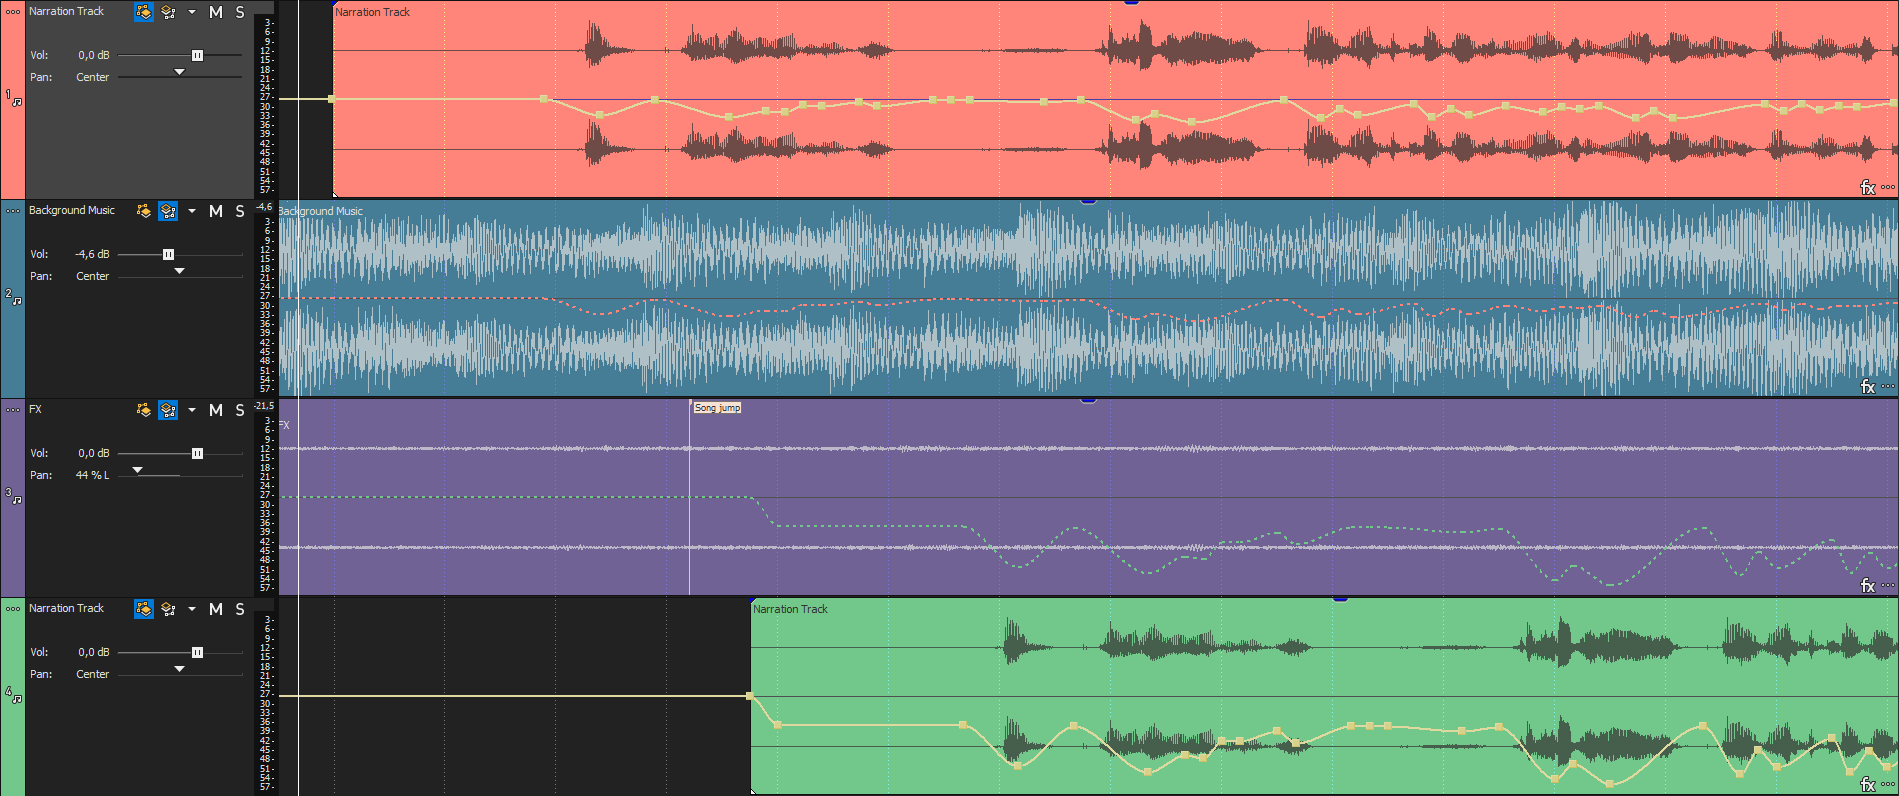Open event FX on the red Narration clip

point(1866,187)
